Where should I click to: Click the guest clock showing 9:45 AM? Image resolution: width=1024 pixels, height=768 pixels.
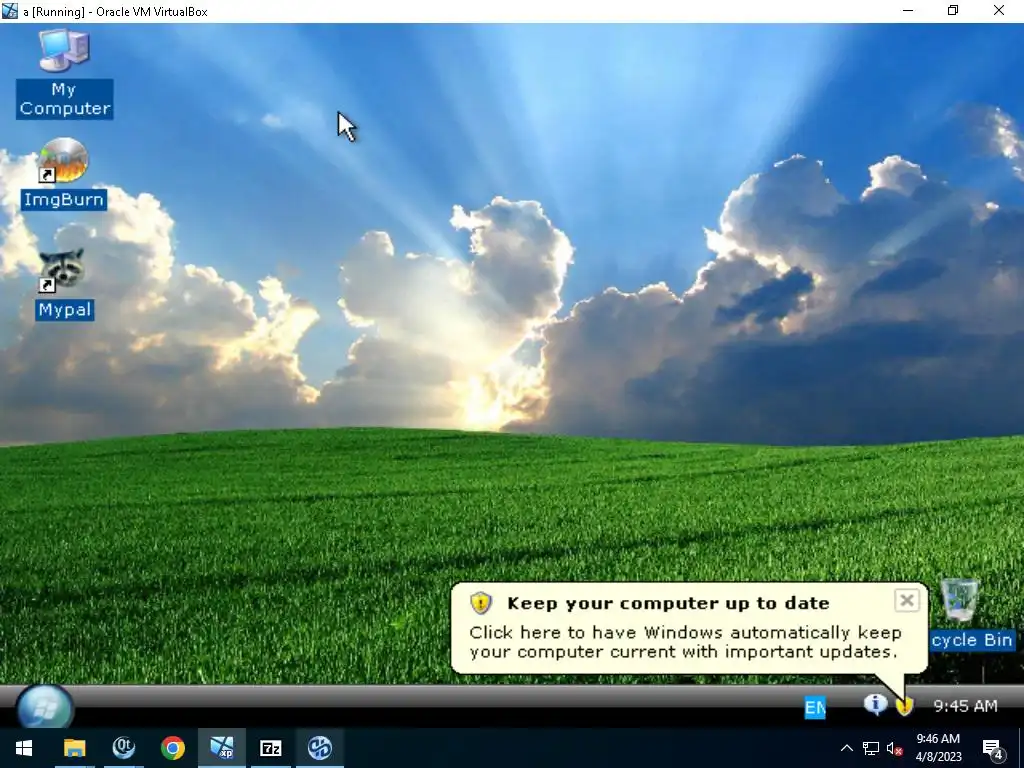965,706
